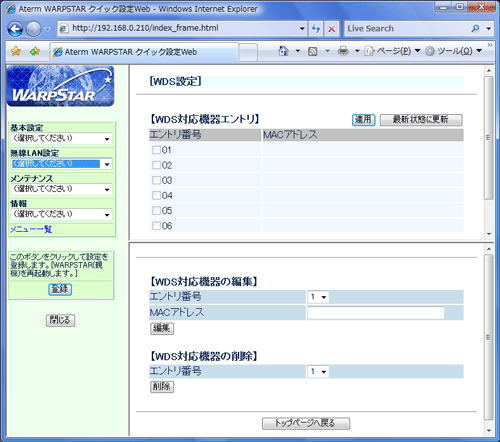The image size is (500, 442).
Task: Check the entry 06 checkbox
Action: tap(156, 226)
